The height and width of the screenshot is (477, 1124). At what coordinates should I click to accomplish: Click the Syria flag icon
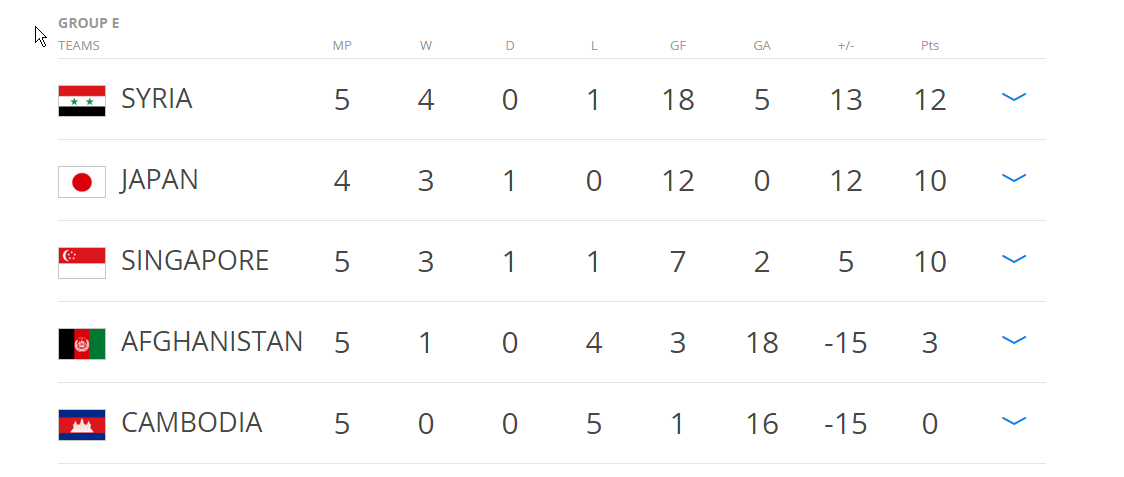[82, 100]
